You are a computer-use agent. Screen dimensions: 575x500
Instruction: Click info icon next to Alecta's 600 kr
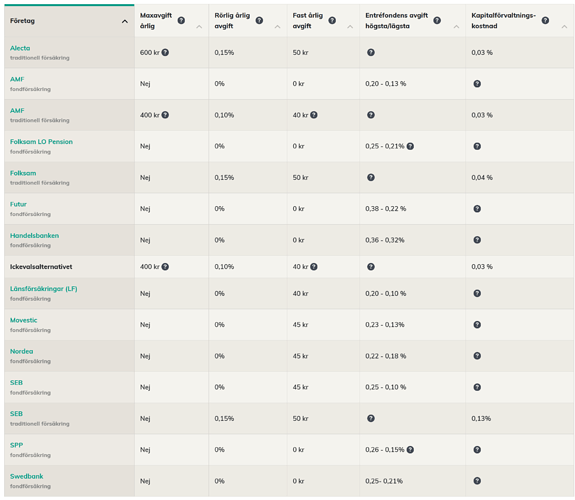pos(165,52)
